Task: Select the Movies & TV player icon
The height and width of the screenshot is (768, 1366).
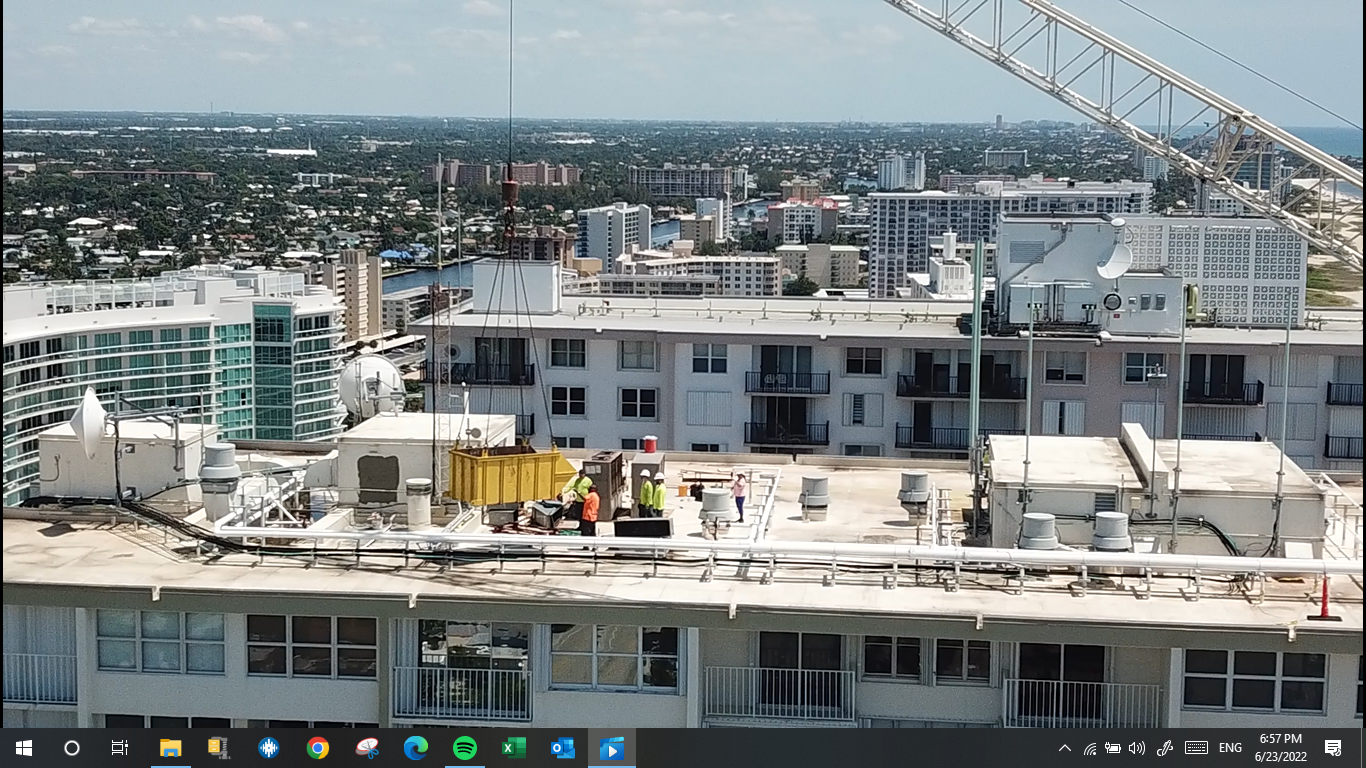Action: point(612,748)
